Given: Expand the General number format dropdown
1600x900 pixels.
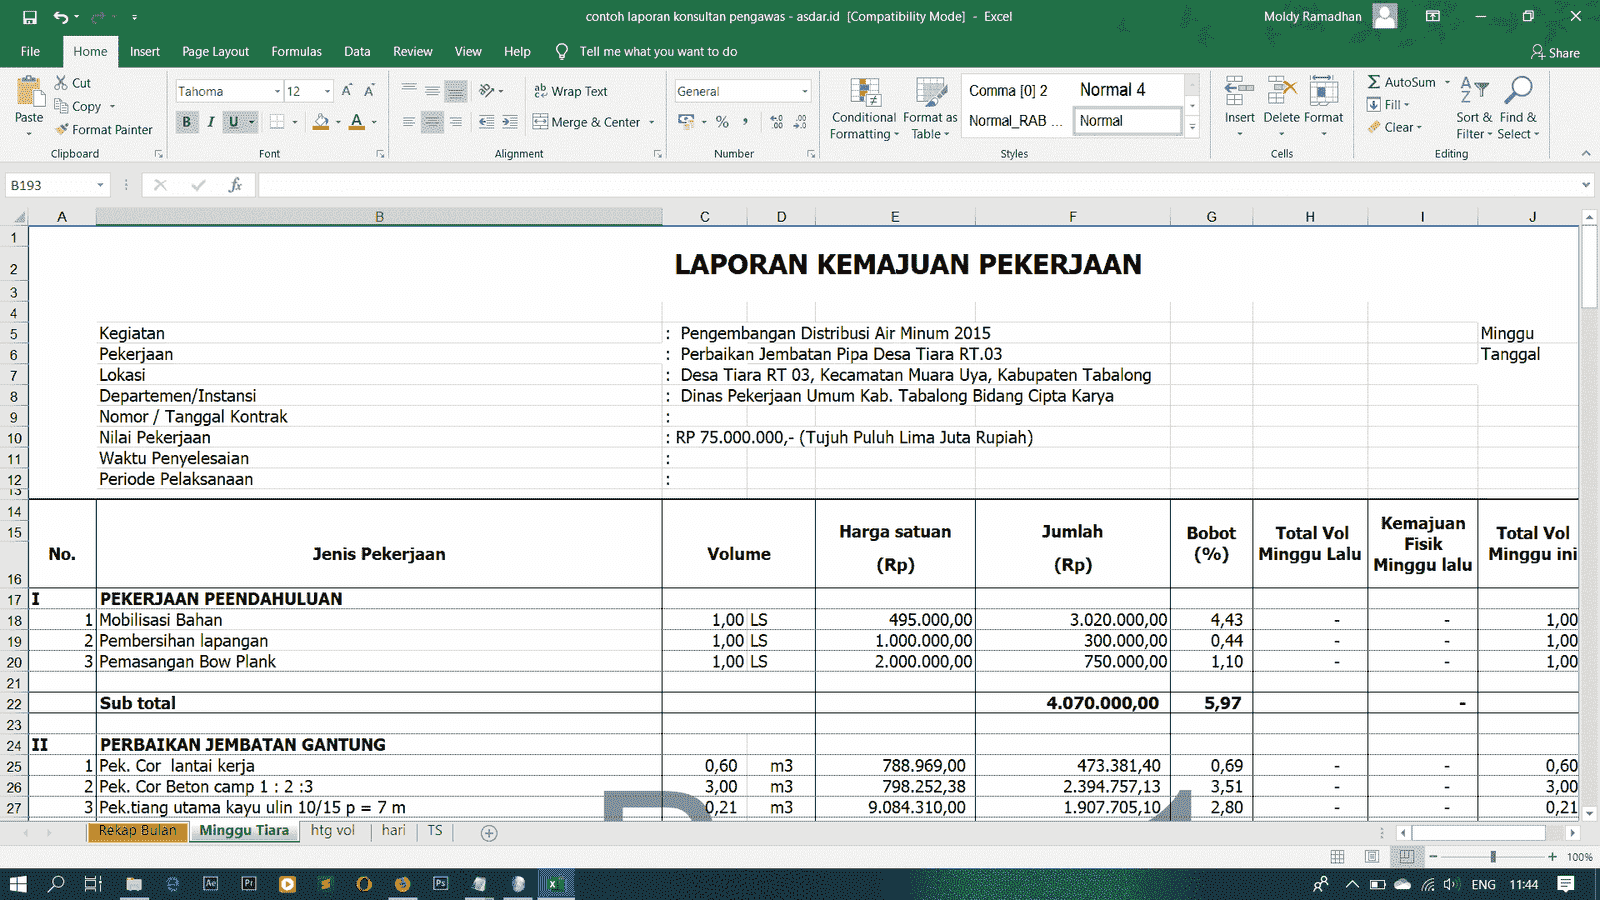Looking at the screenshot, I should [x=804, y=91].
